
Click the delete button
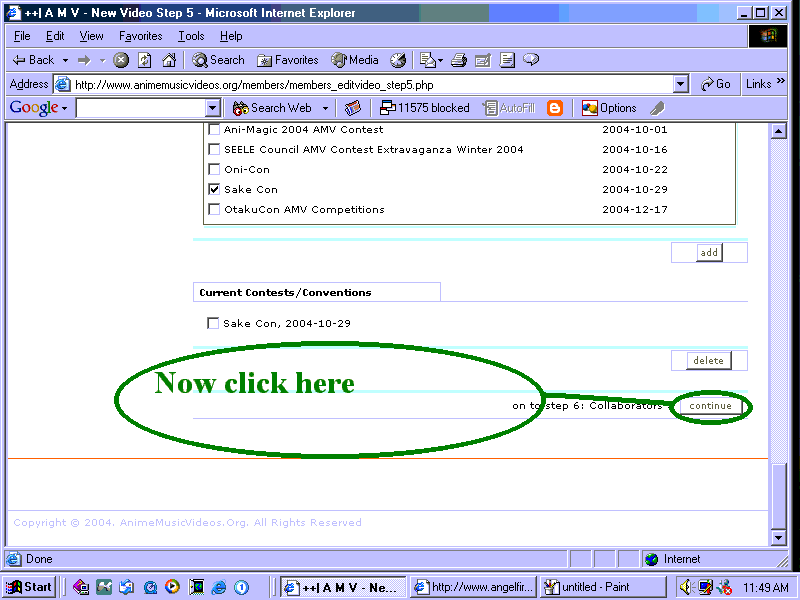pyautogui.click(x=709, y=360)
